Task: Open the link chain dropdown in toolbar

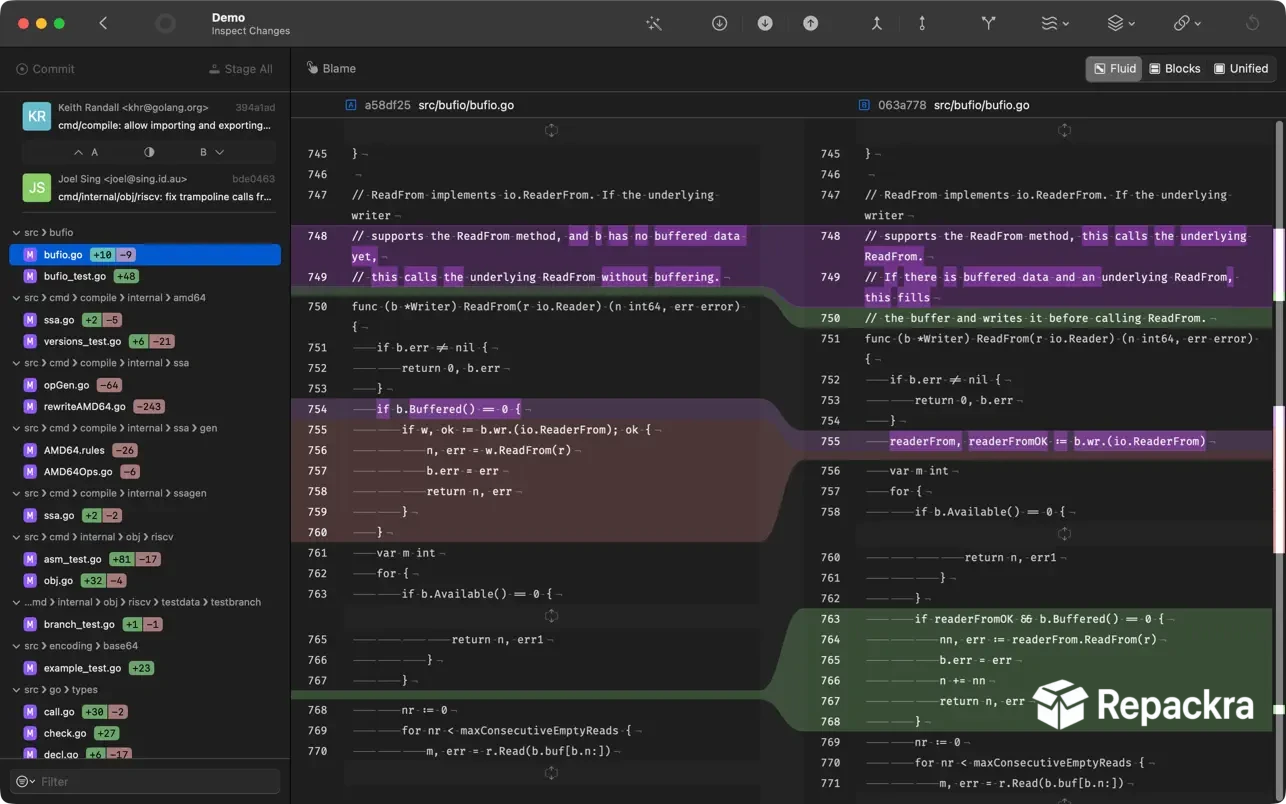Action: (x=1187, y=23)
